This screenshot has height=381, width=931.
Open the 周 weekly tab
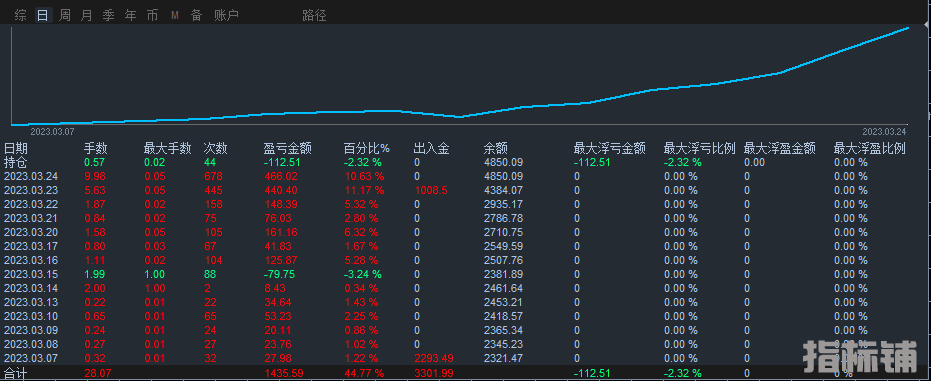coord(65,15)
